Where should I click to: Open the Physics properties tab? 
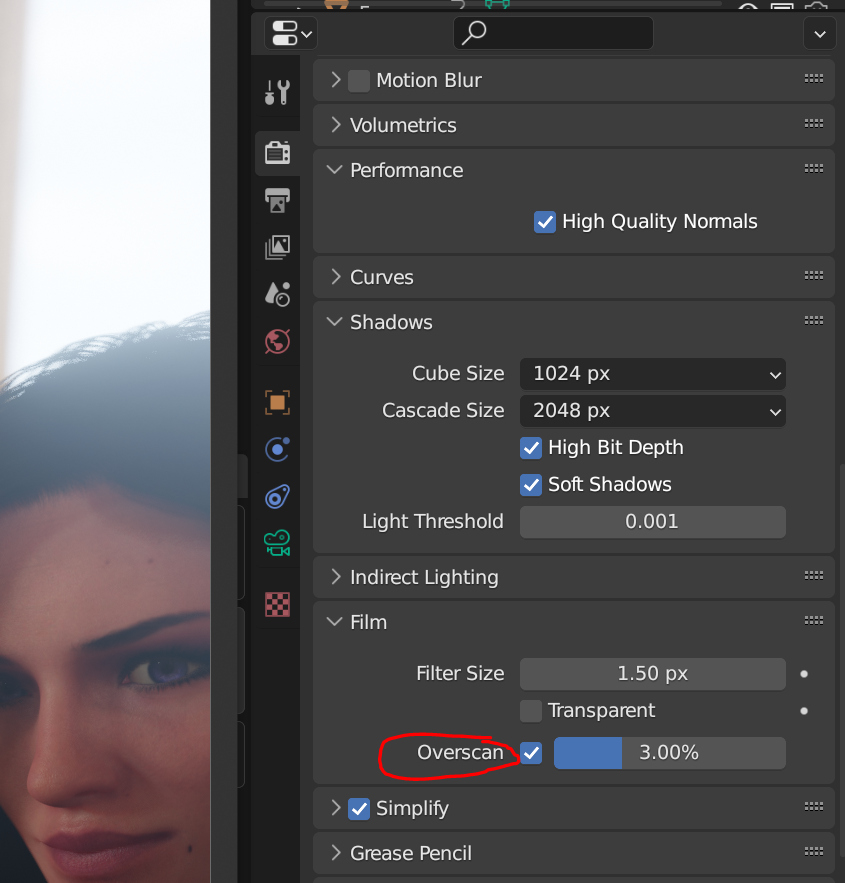tap(278, 449)
